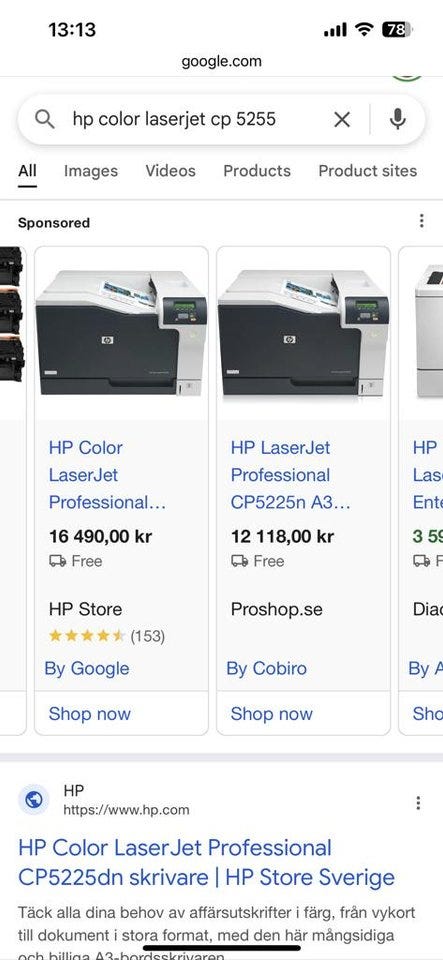
Task: Switch to the Videos tab
Action: pyautogui.click(x=170, y=171)
